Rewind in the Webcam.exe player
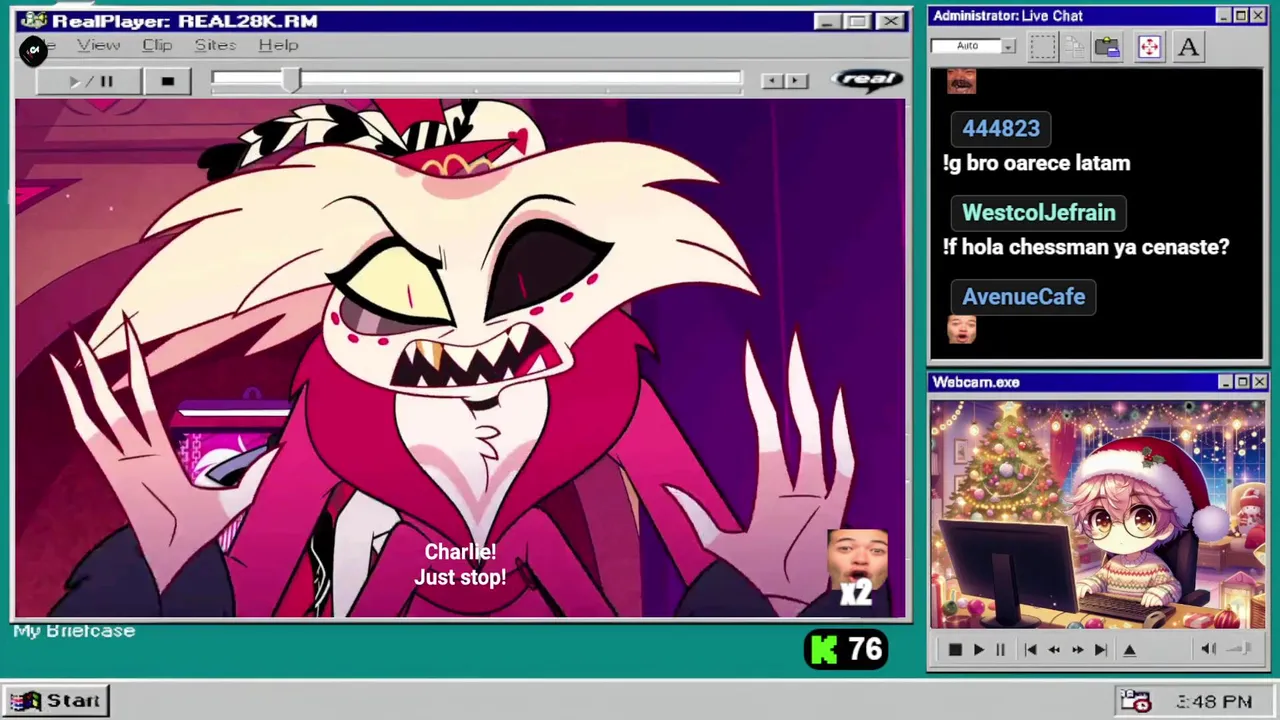 [1054, 650]
